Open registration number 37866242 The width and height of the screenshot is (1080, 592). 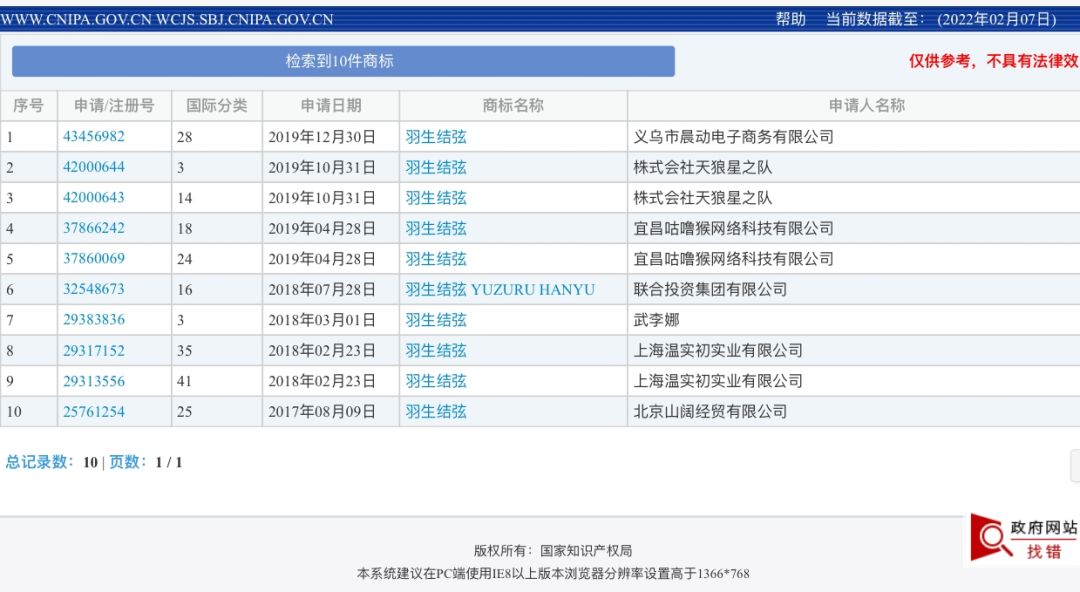pos(94,228)
